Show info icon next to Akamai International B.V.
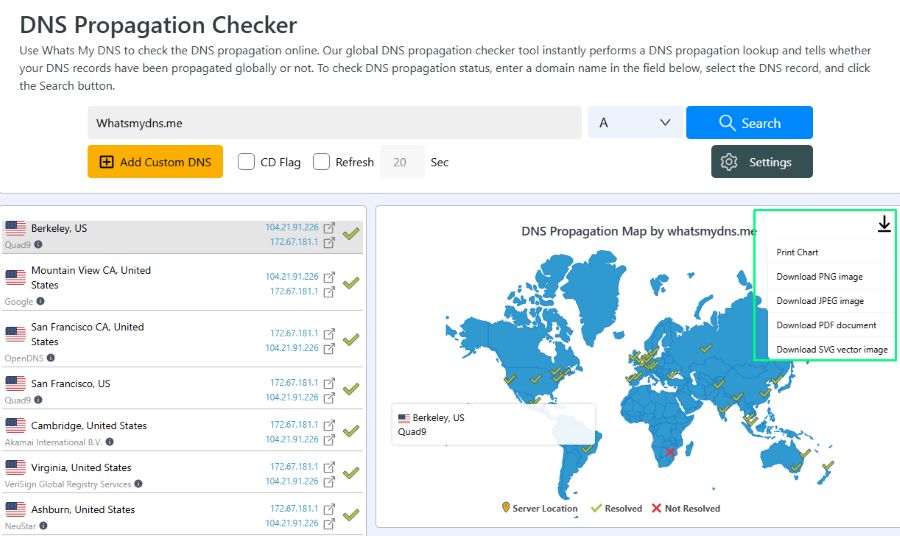Screen dimensions: 900x536 coord(109,442)
